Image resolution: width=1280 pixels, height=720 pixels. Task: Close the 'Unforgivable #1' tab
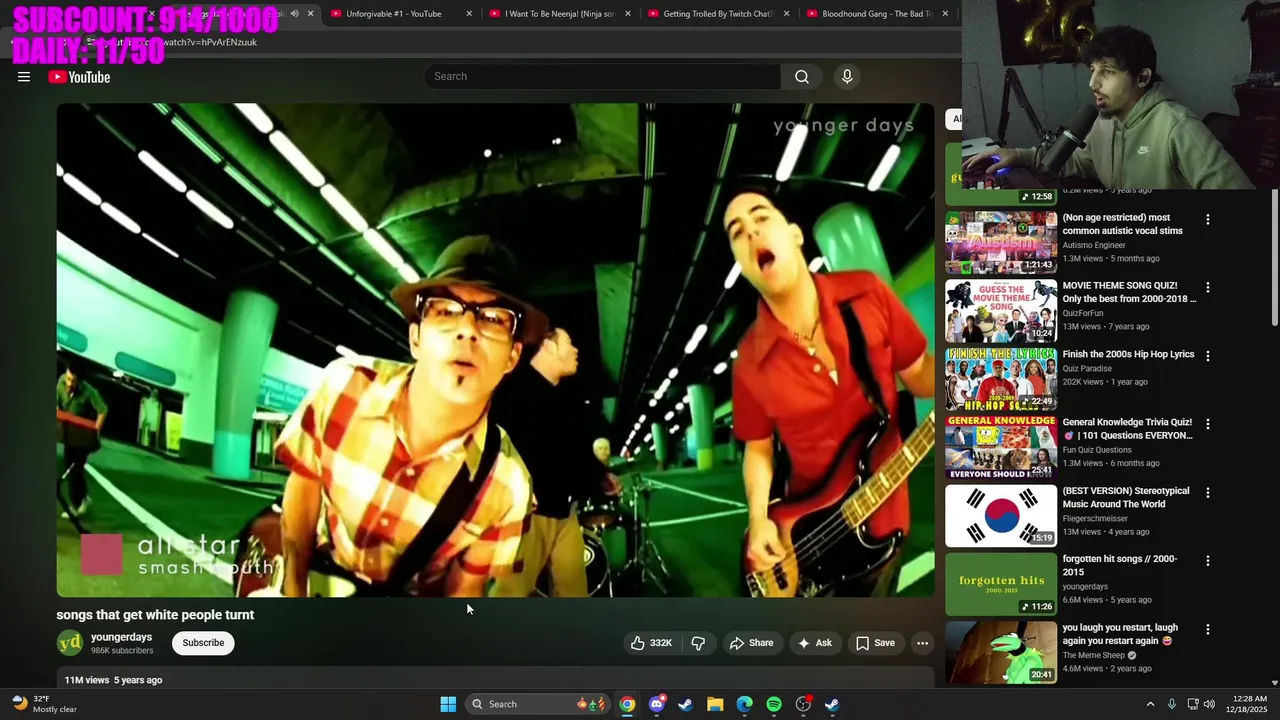pos(469,14)
